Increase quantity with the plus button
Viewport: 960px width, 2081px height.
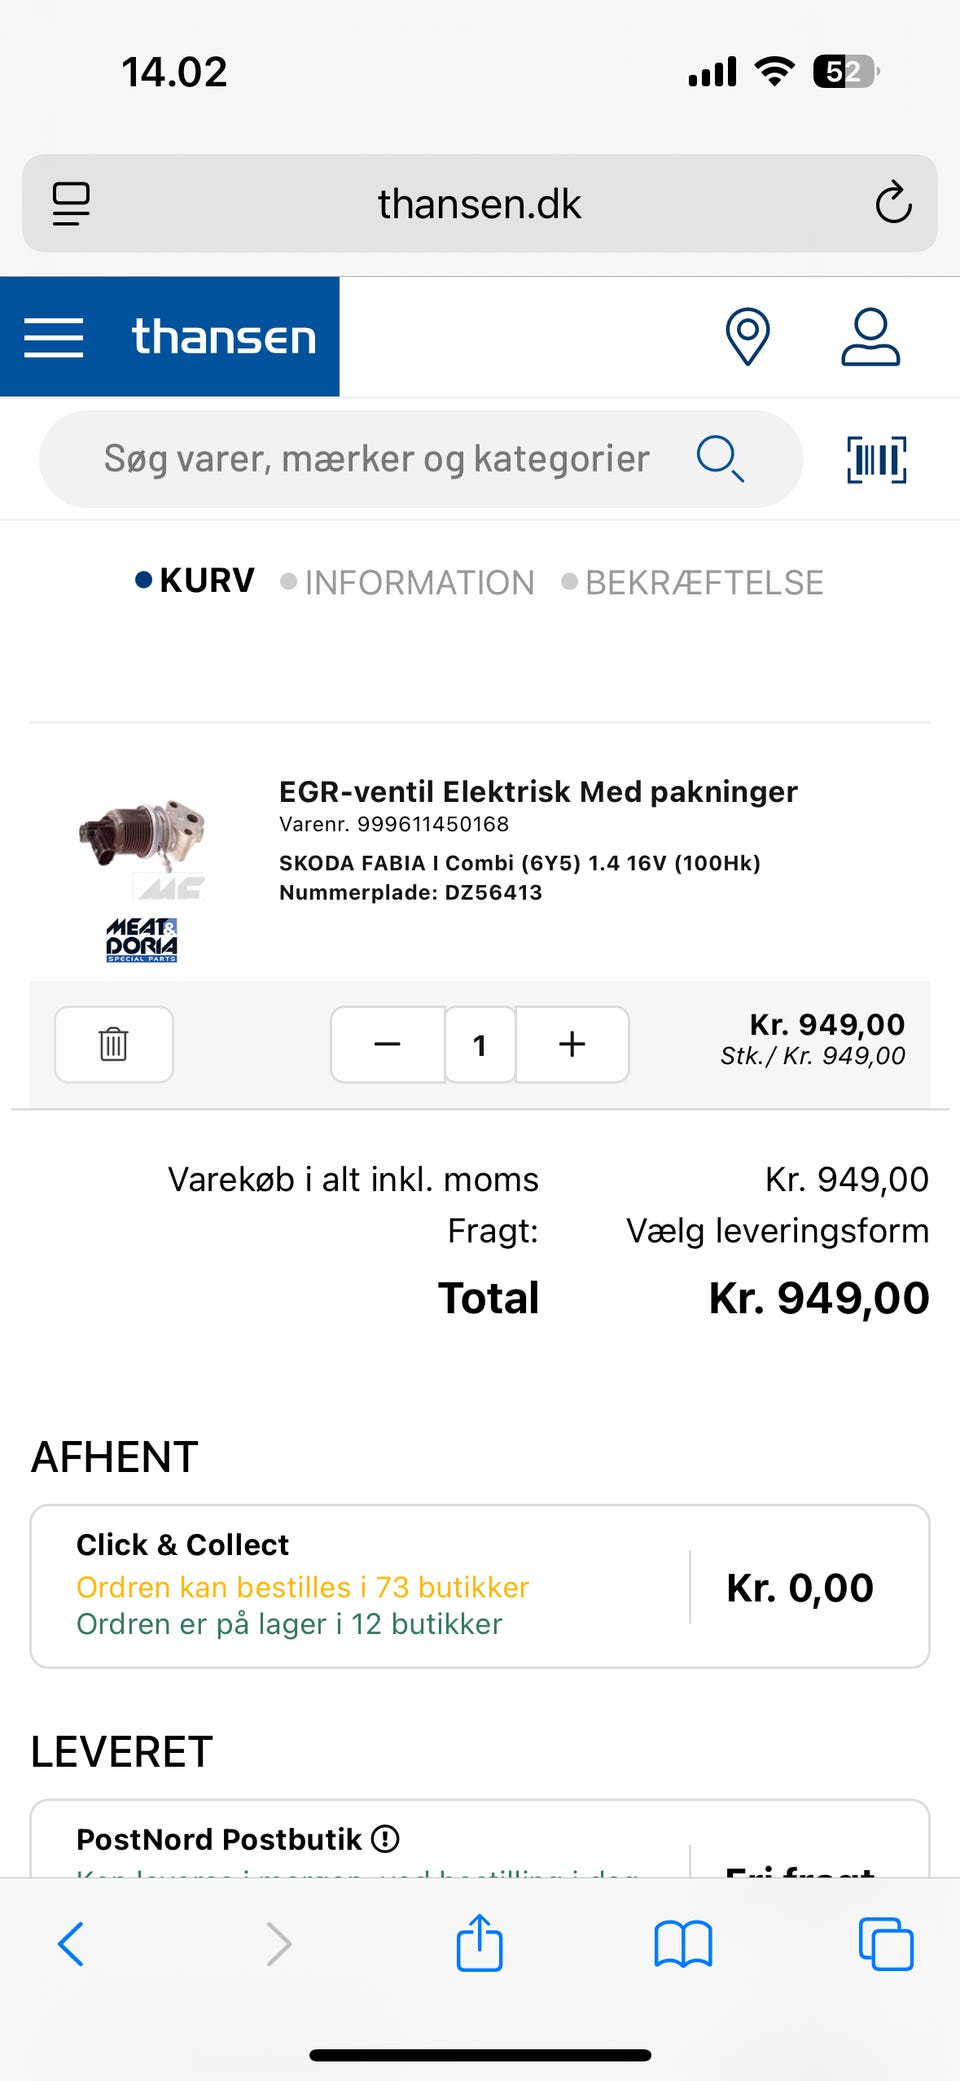572,1044
